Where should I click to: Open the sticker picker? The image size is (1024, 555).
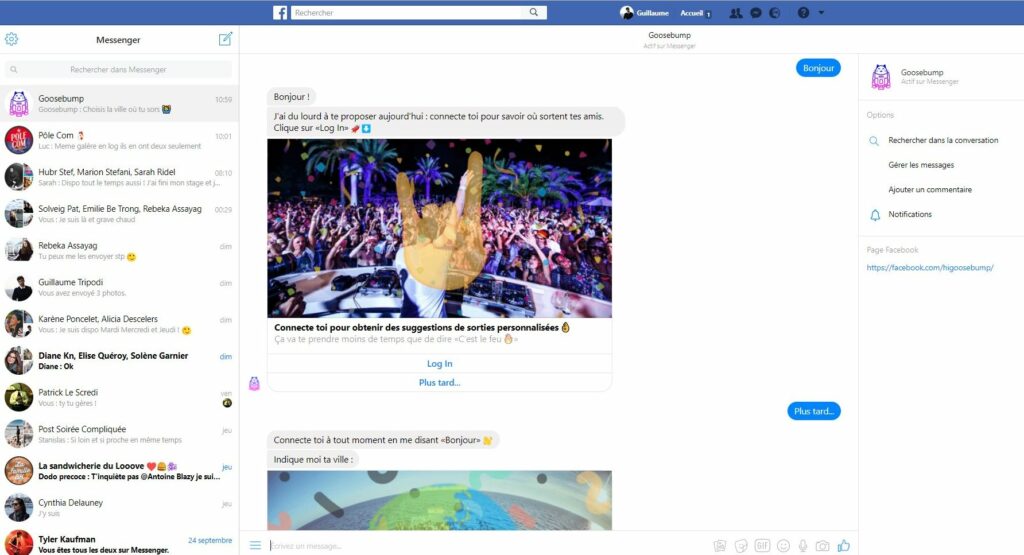pyautogui.click(x=741, y=546)
